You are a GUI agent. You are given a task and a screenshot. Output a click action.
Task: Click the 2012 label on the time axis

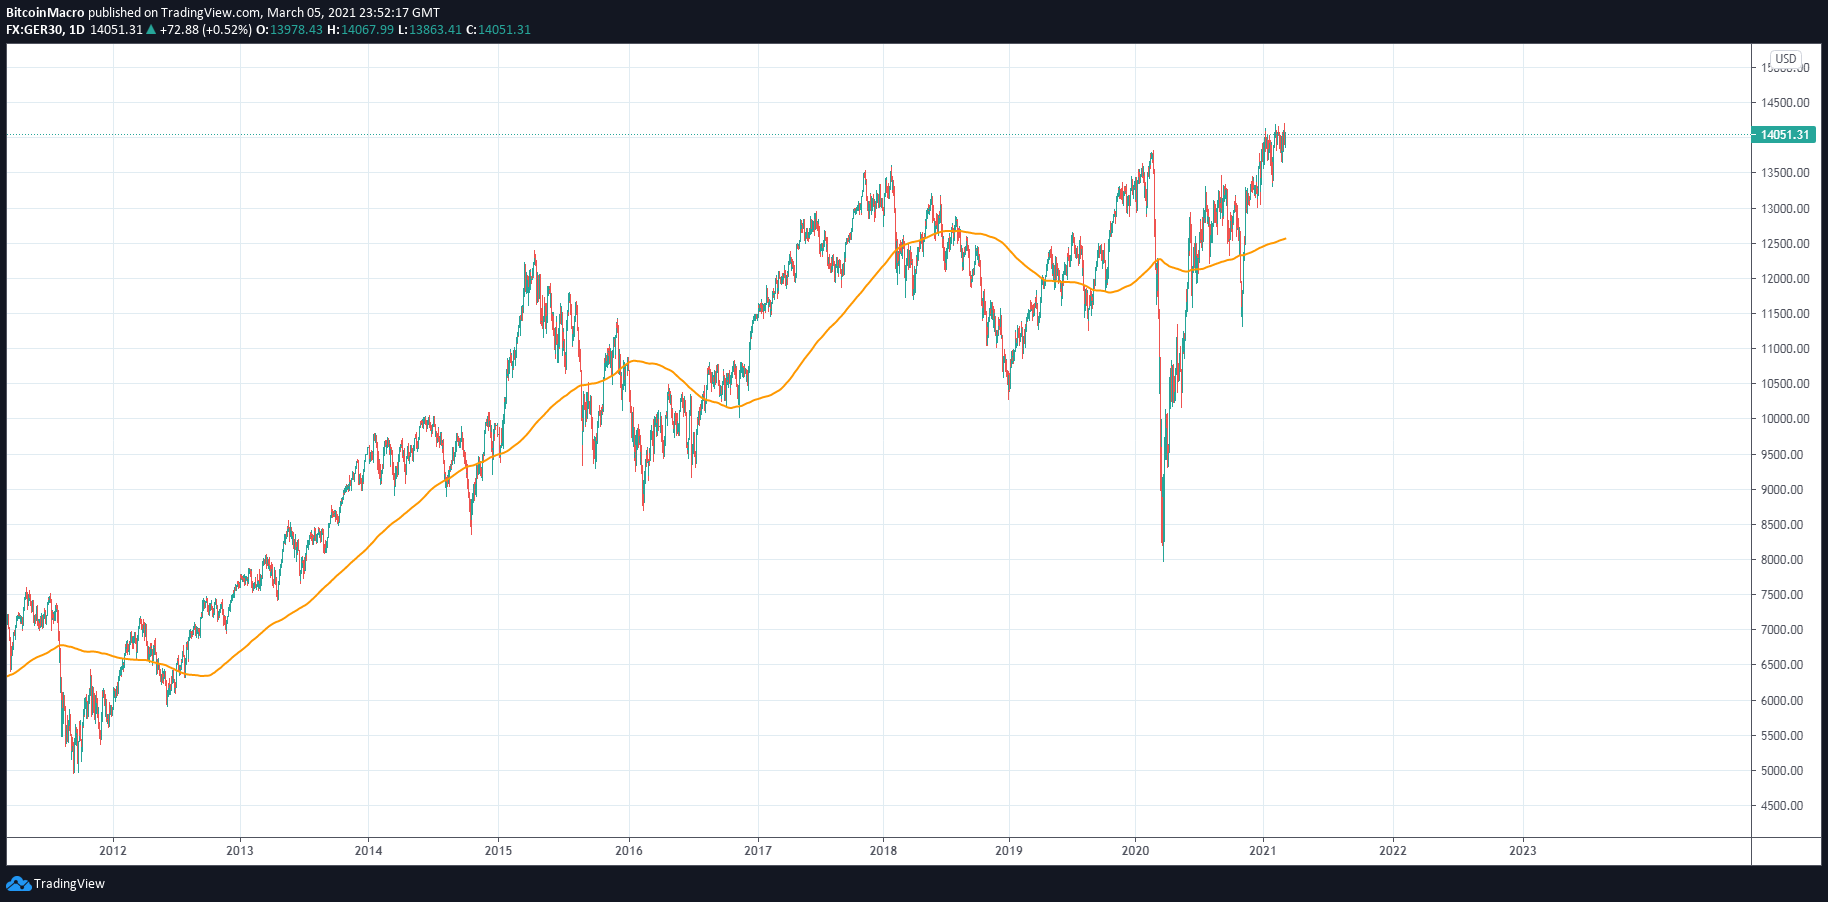coord(113,851)
